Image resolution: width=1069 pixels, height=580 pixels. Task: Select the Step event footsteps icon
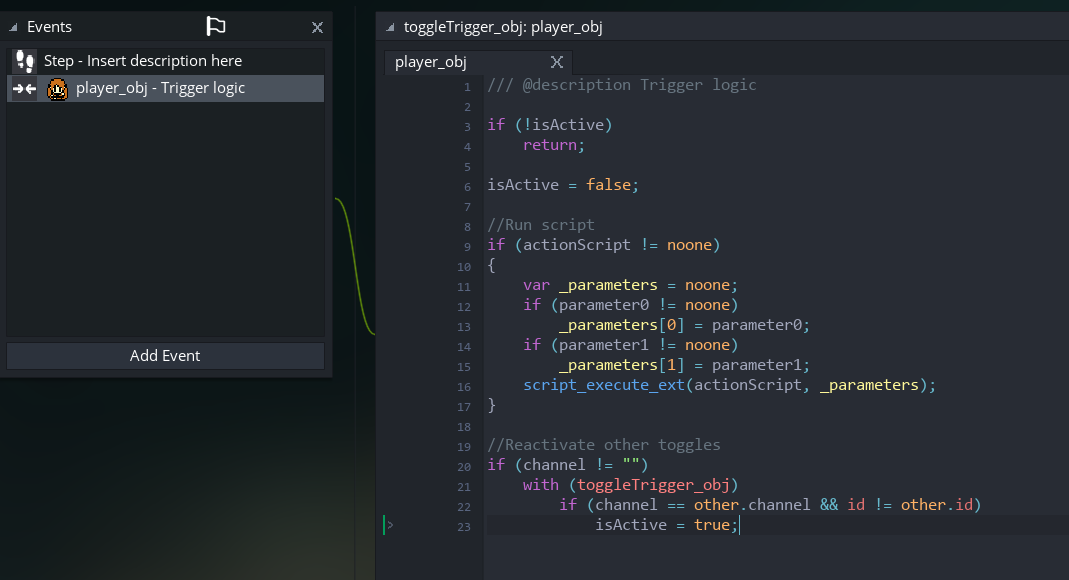tap(25, 61)
